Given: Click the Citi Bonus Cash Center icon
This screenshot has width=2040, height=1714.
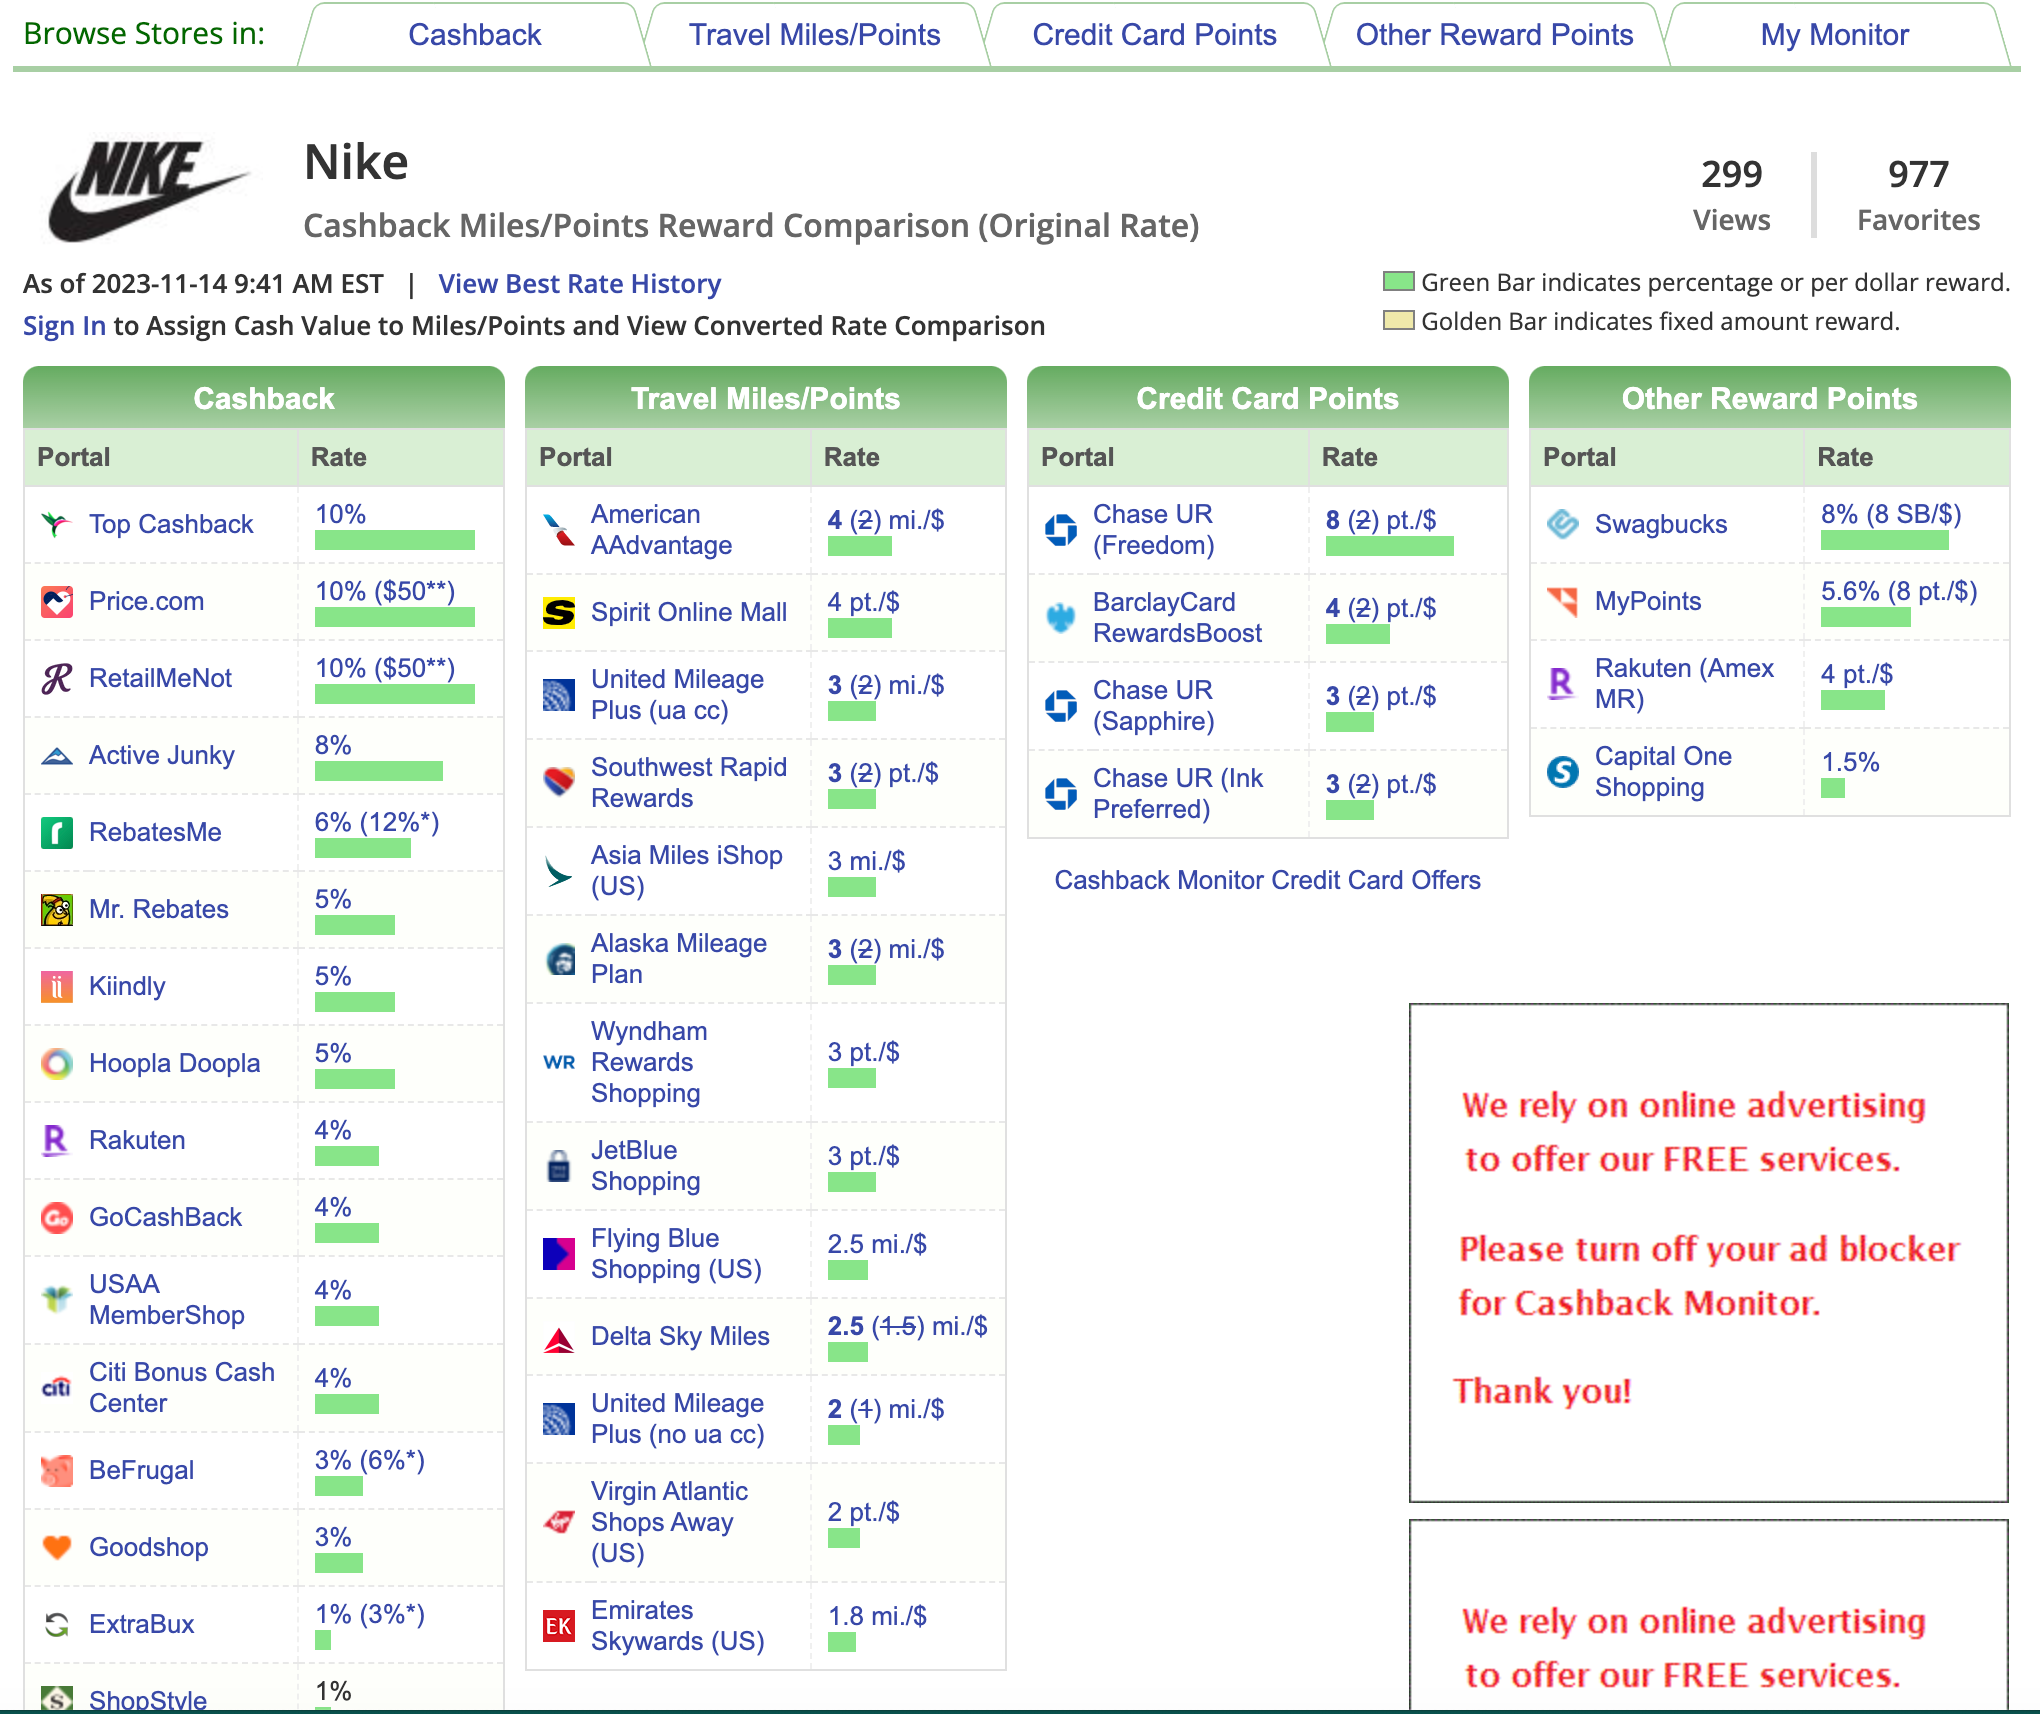Looking at the screenshot, I should [57, 1387].
